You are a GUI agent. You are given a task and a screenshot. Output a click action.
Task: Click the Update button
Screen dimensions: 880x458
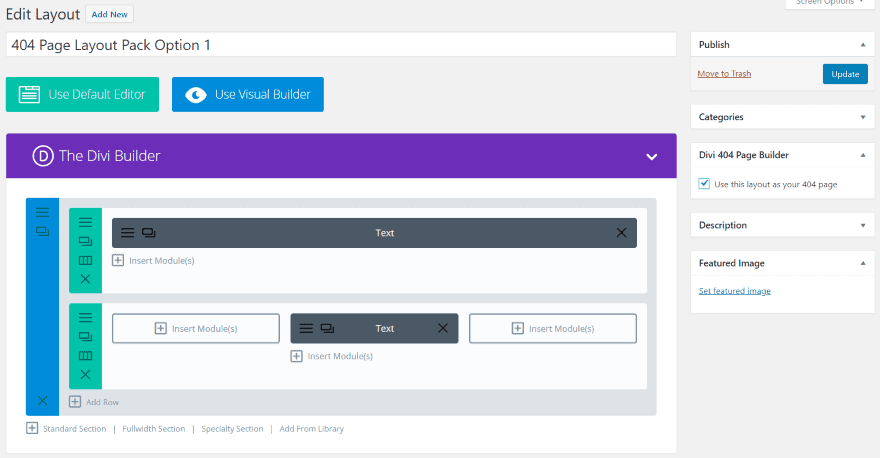[845, 74]
